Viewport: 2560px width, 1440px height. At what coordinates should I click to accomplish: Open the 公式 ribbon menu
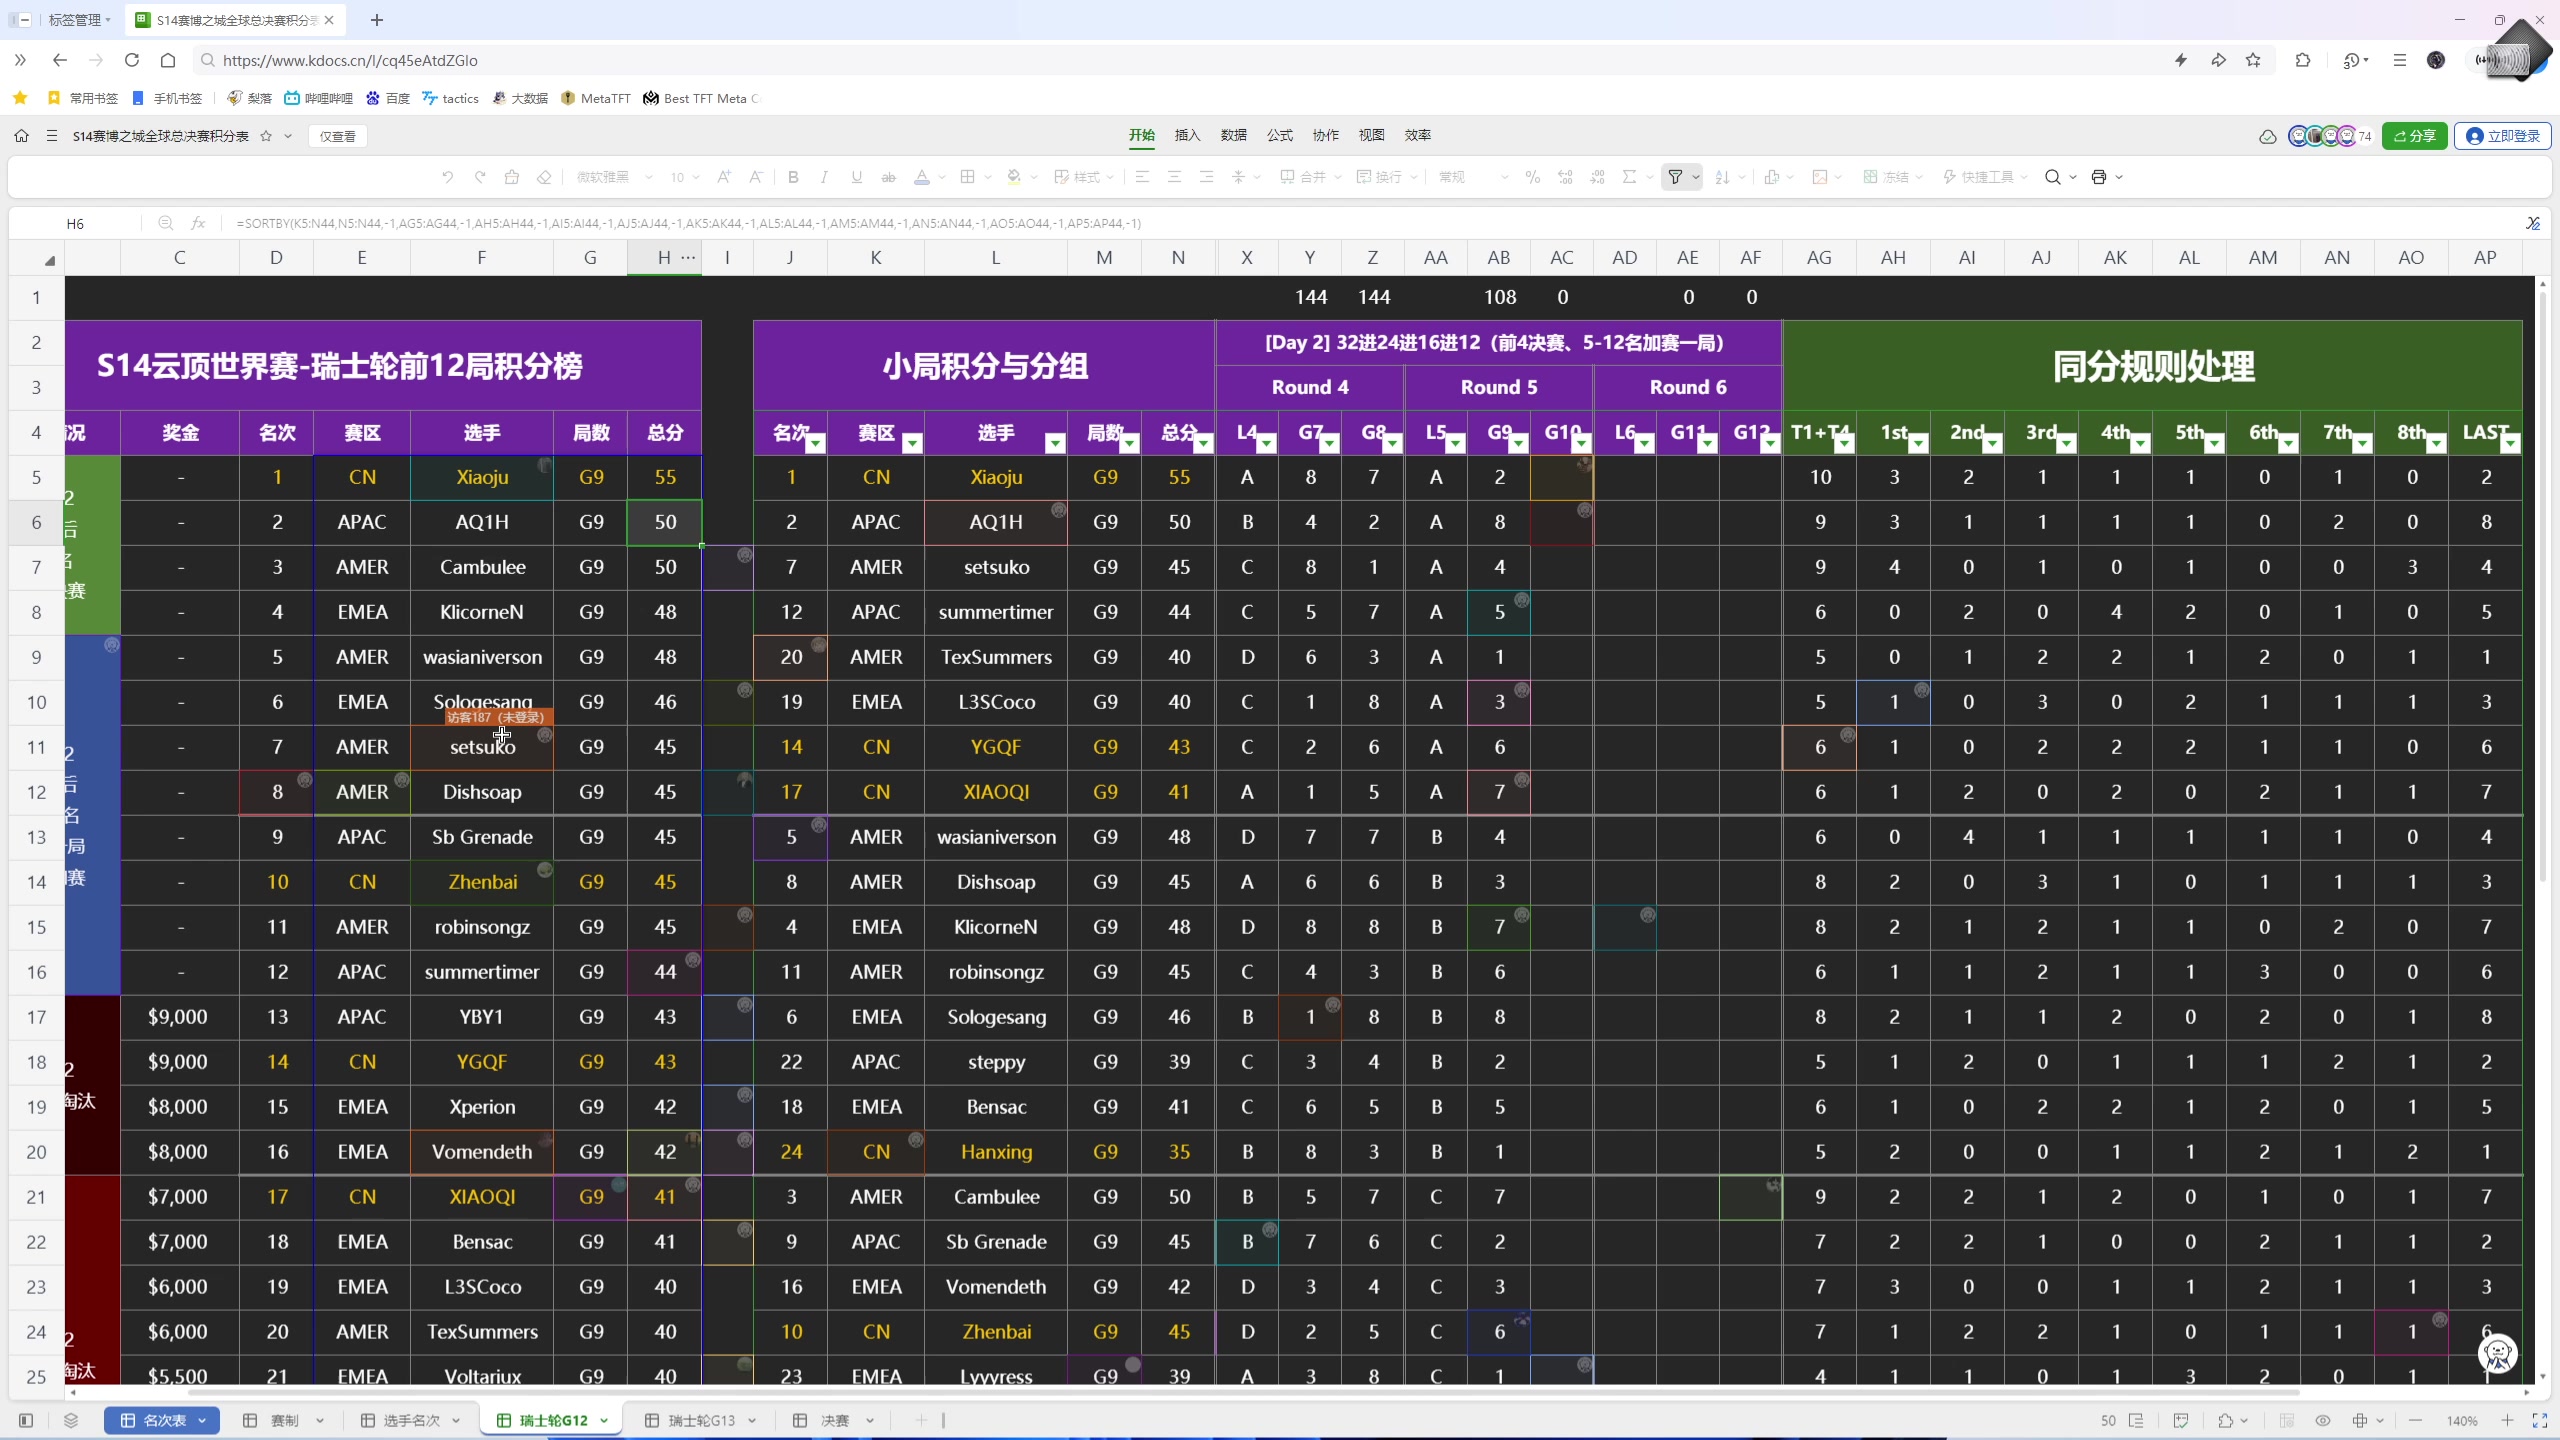pyautogui.click(x=1279, y=135)
